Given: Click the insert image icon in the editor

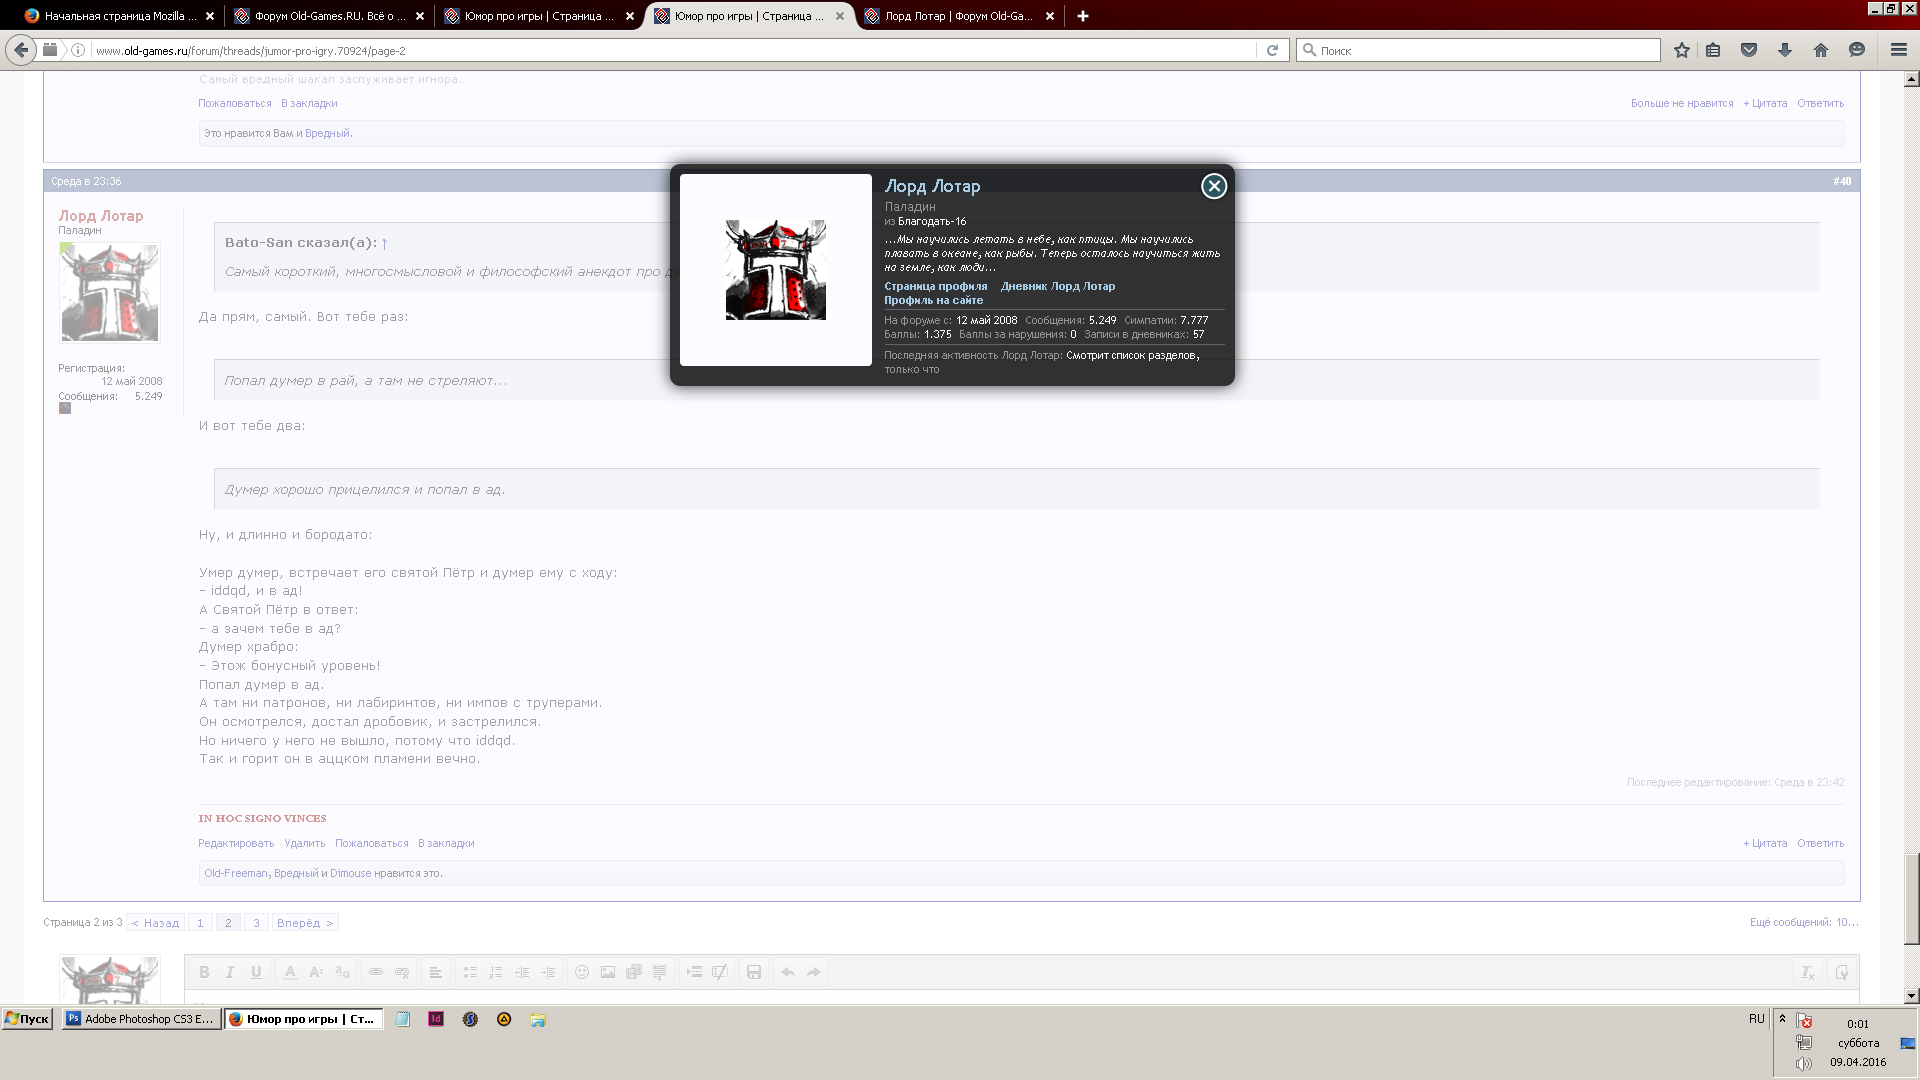Looking at the screenshot, I should 608,972.
